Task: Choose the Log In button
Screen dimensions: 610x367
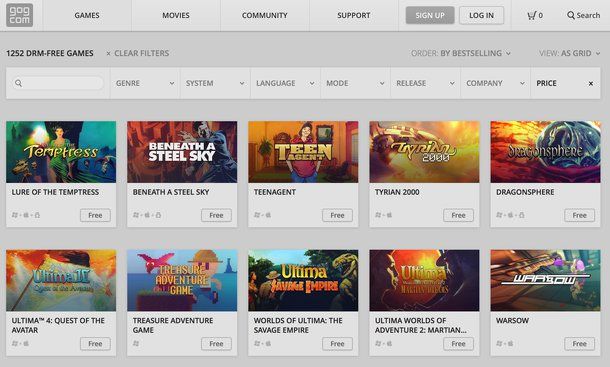Action: [481, 15]
